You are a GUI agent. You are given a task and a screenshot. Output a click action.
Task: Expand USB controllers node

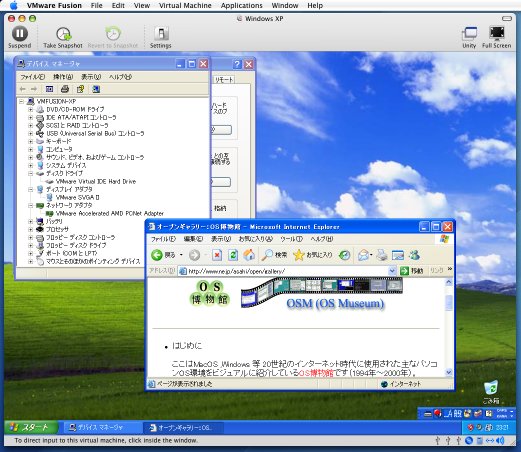point(30,133)
